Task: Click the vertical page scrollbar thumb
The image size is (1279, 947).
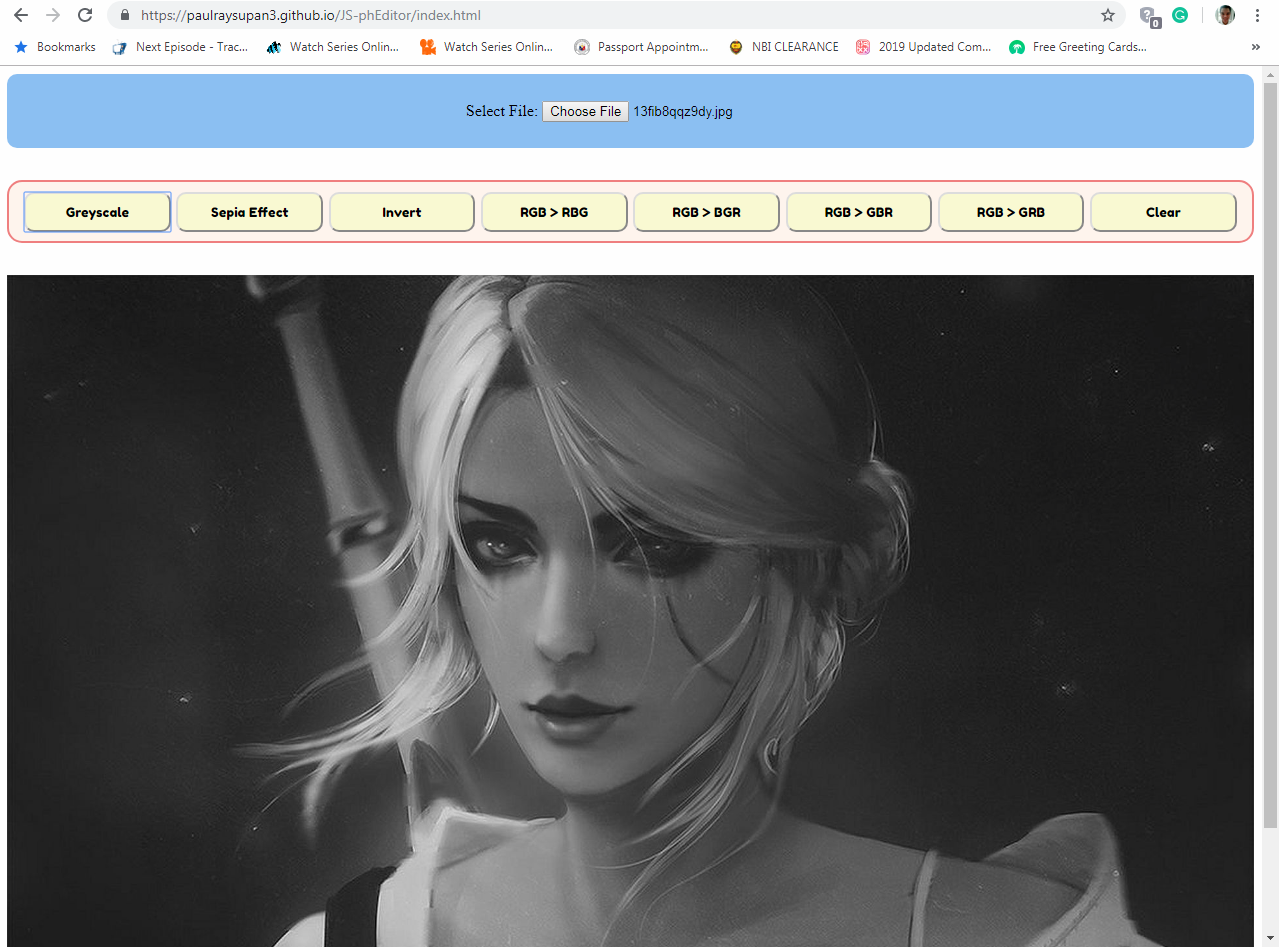Action: (1270, 455)
